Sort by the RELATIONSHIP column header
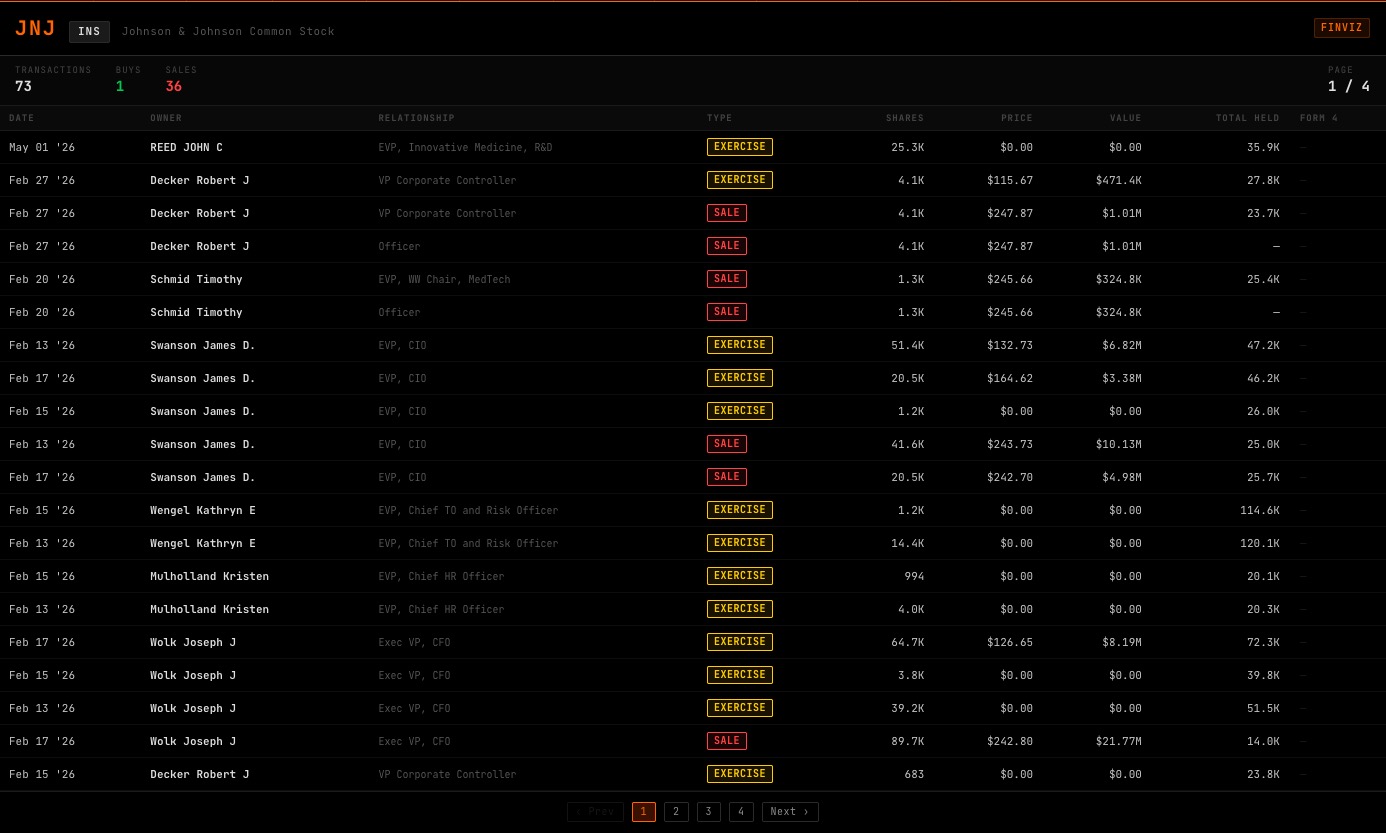 pos(416,118)
